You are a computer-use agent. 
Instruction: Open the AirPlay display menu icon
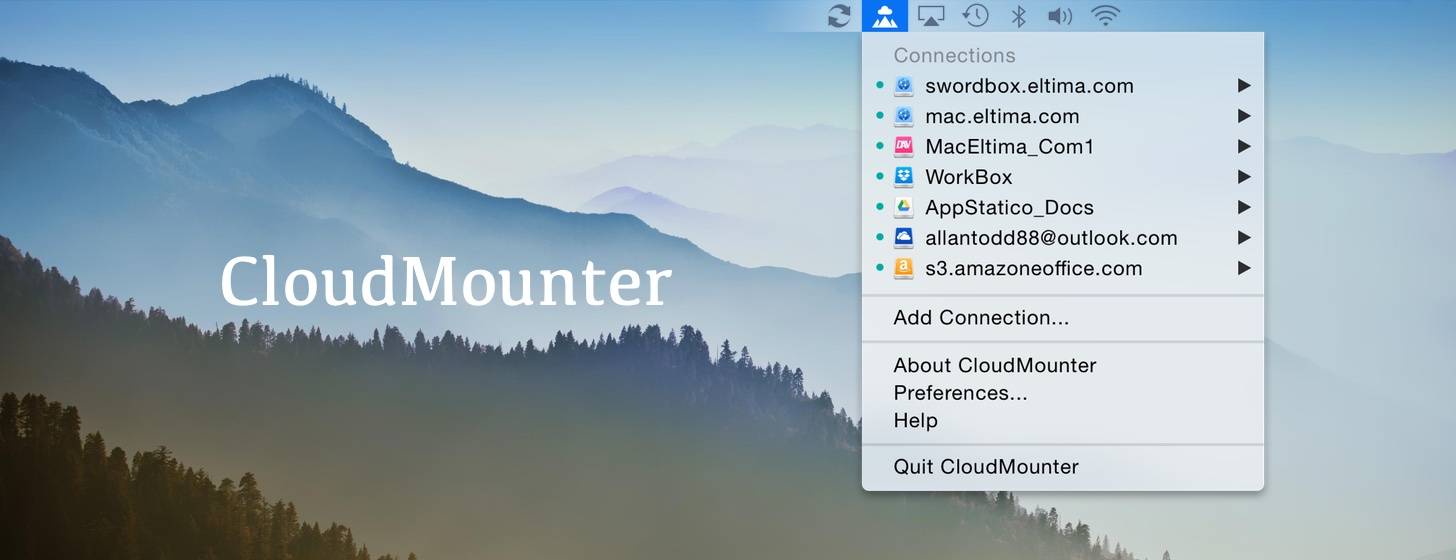931,16
